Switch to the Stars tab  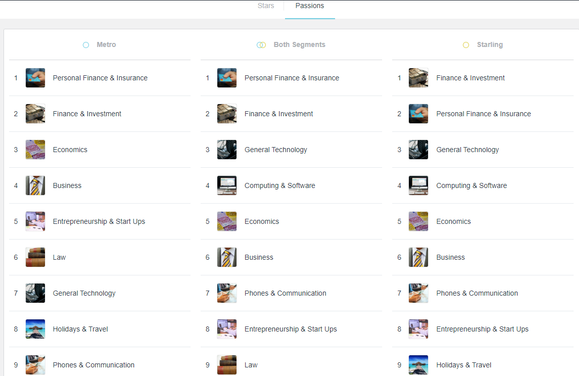[x=265, y=6]
